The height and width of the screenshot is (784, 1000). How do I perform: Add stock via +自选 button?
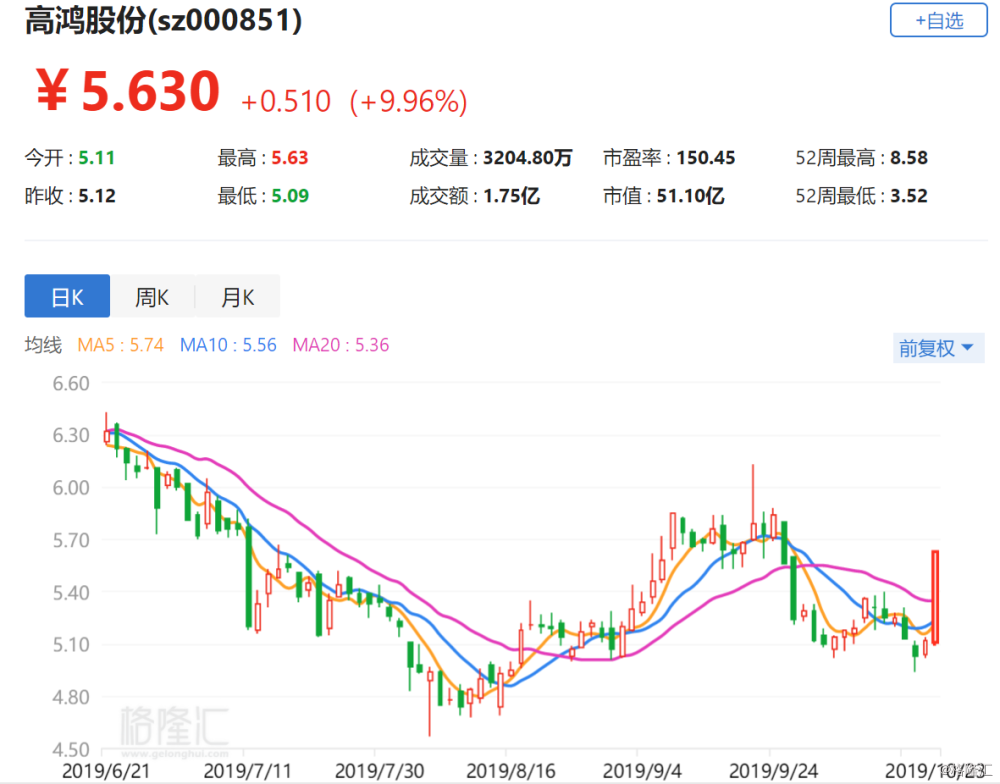tap(938, 20)
